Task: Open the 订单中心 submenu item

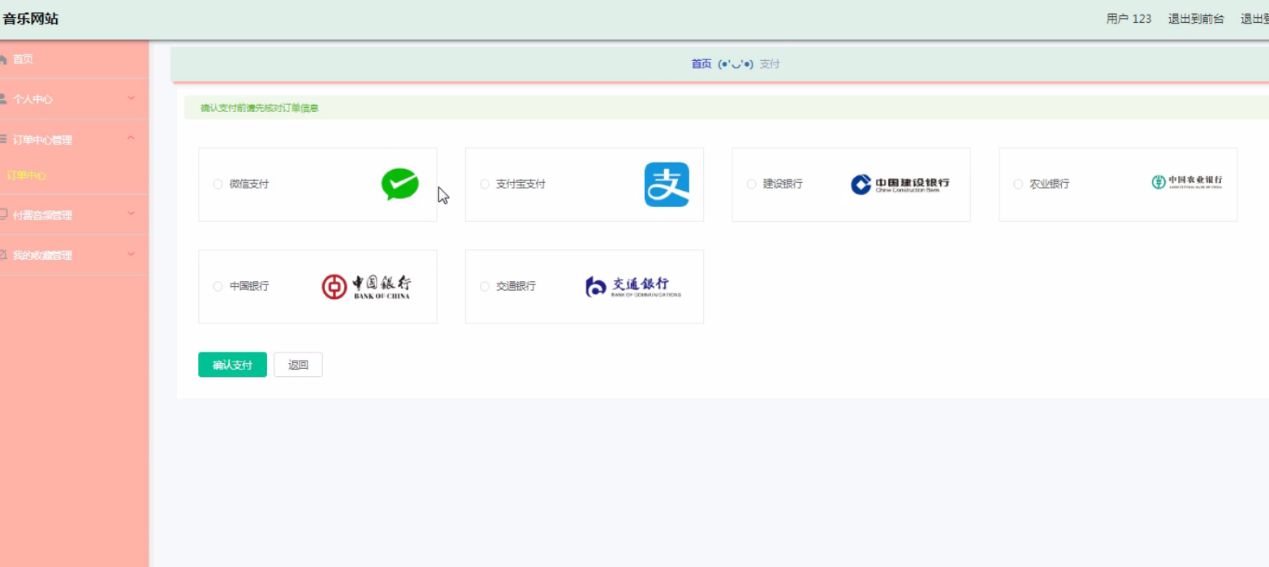Action: tap(74, 176)
